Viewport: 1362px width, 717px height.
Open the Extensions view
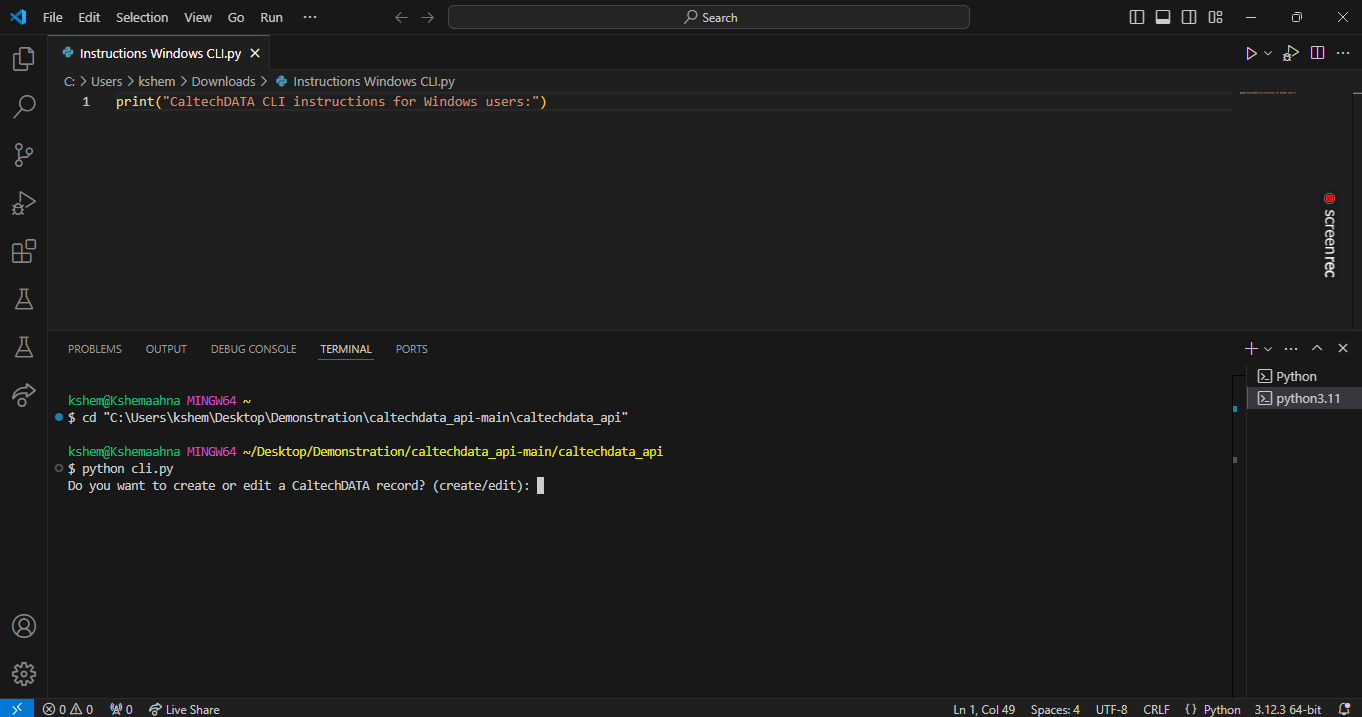coord(23,251)
